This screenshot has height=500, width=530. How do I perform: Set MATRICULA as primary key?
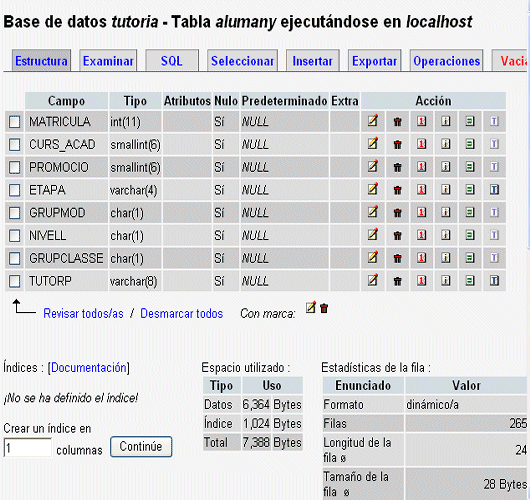421,121
